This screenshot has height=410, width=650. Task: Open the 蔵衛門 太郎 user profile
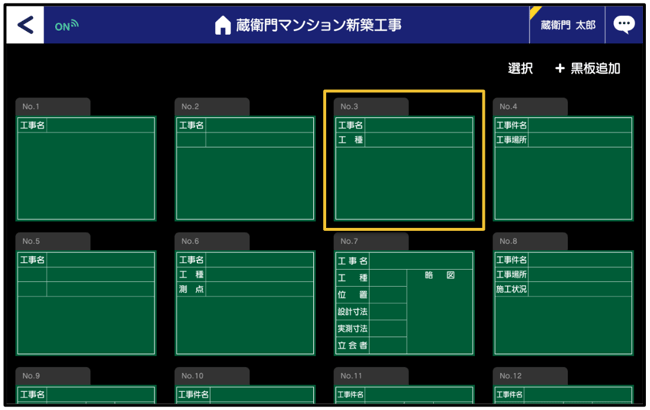[x=567, y=26]
